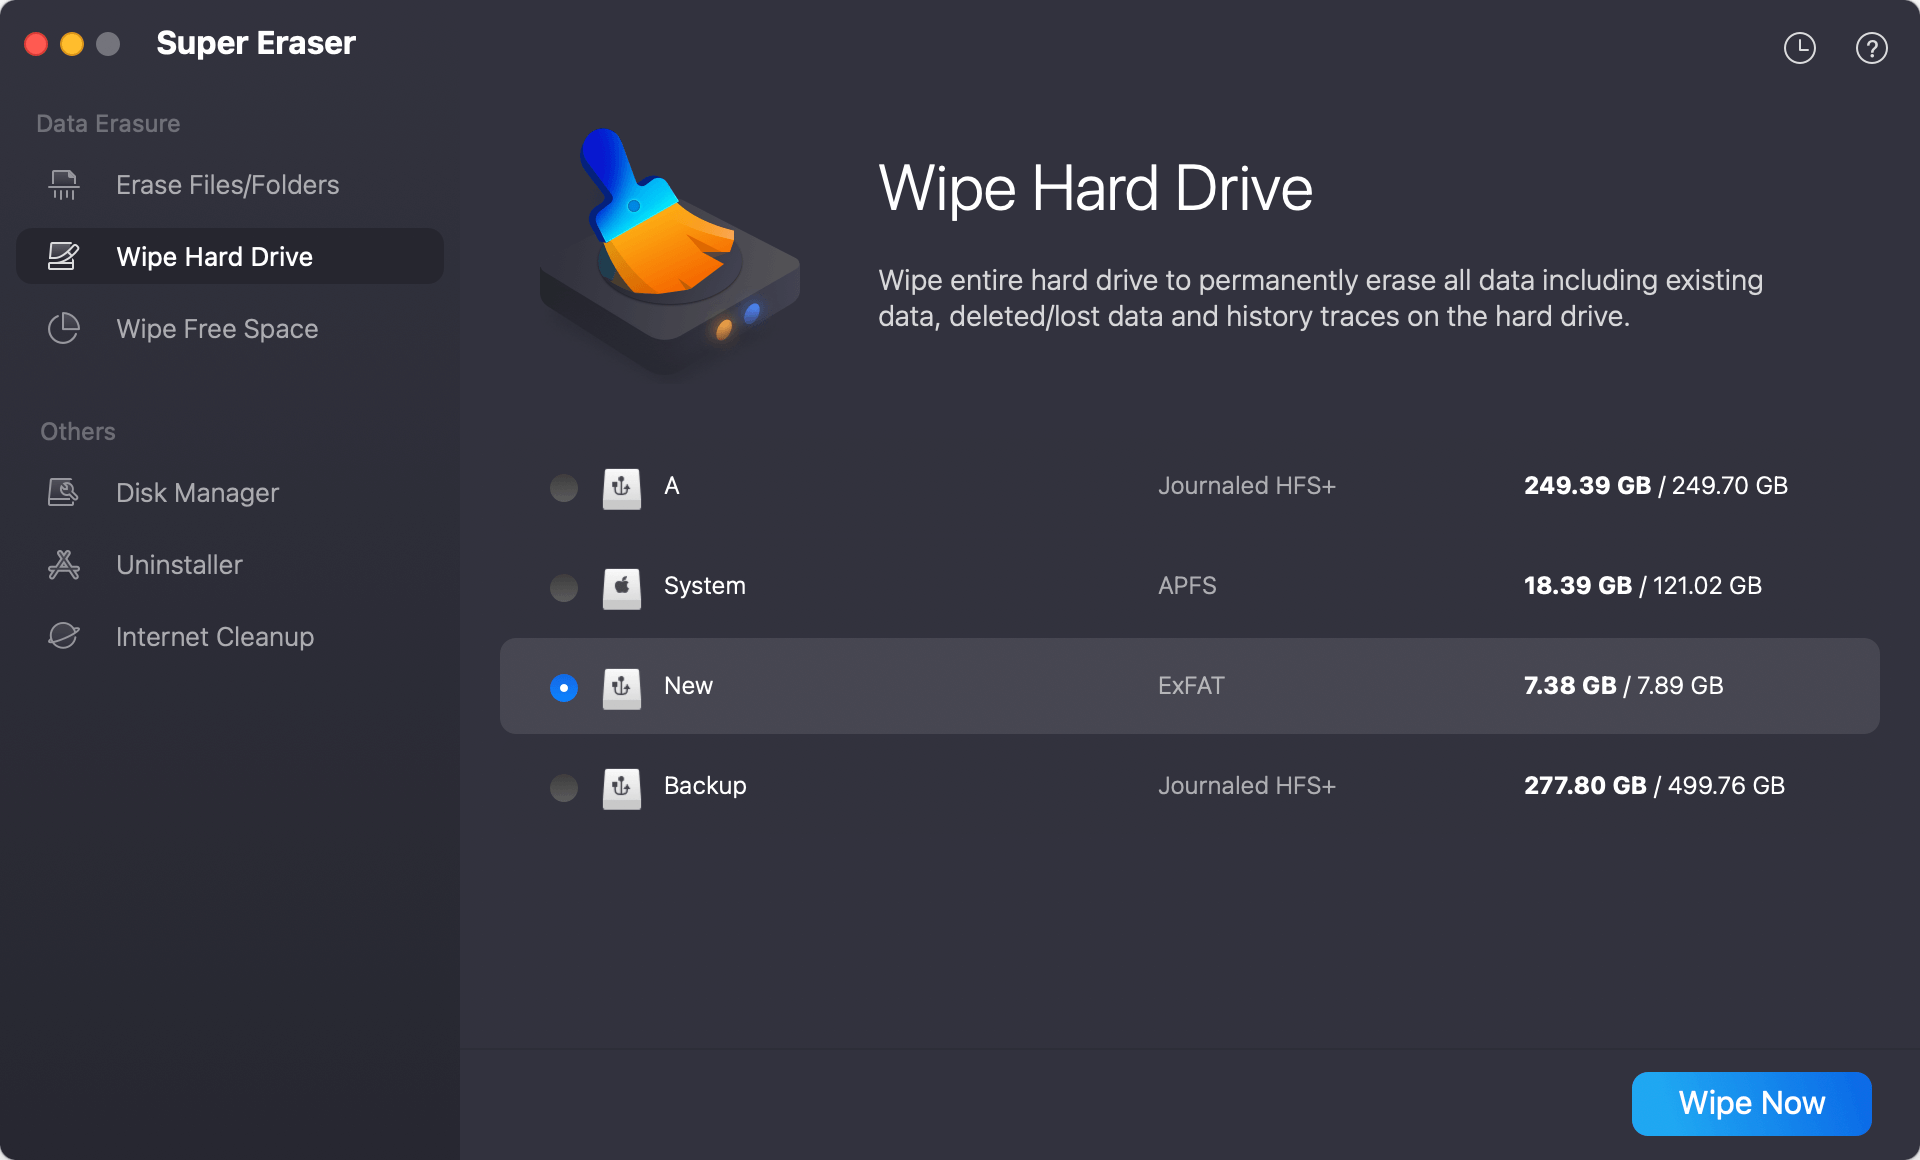Screen dimensions: 1920x1160
Task: Enable the Backup drive selection
Action: pyautogui.click(x=564, y=784)
